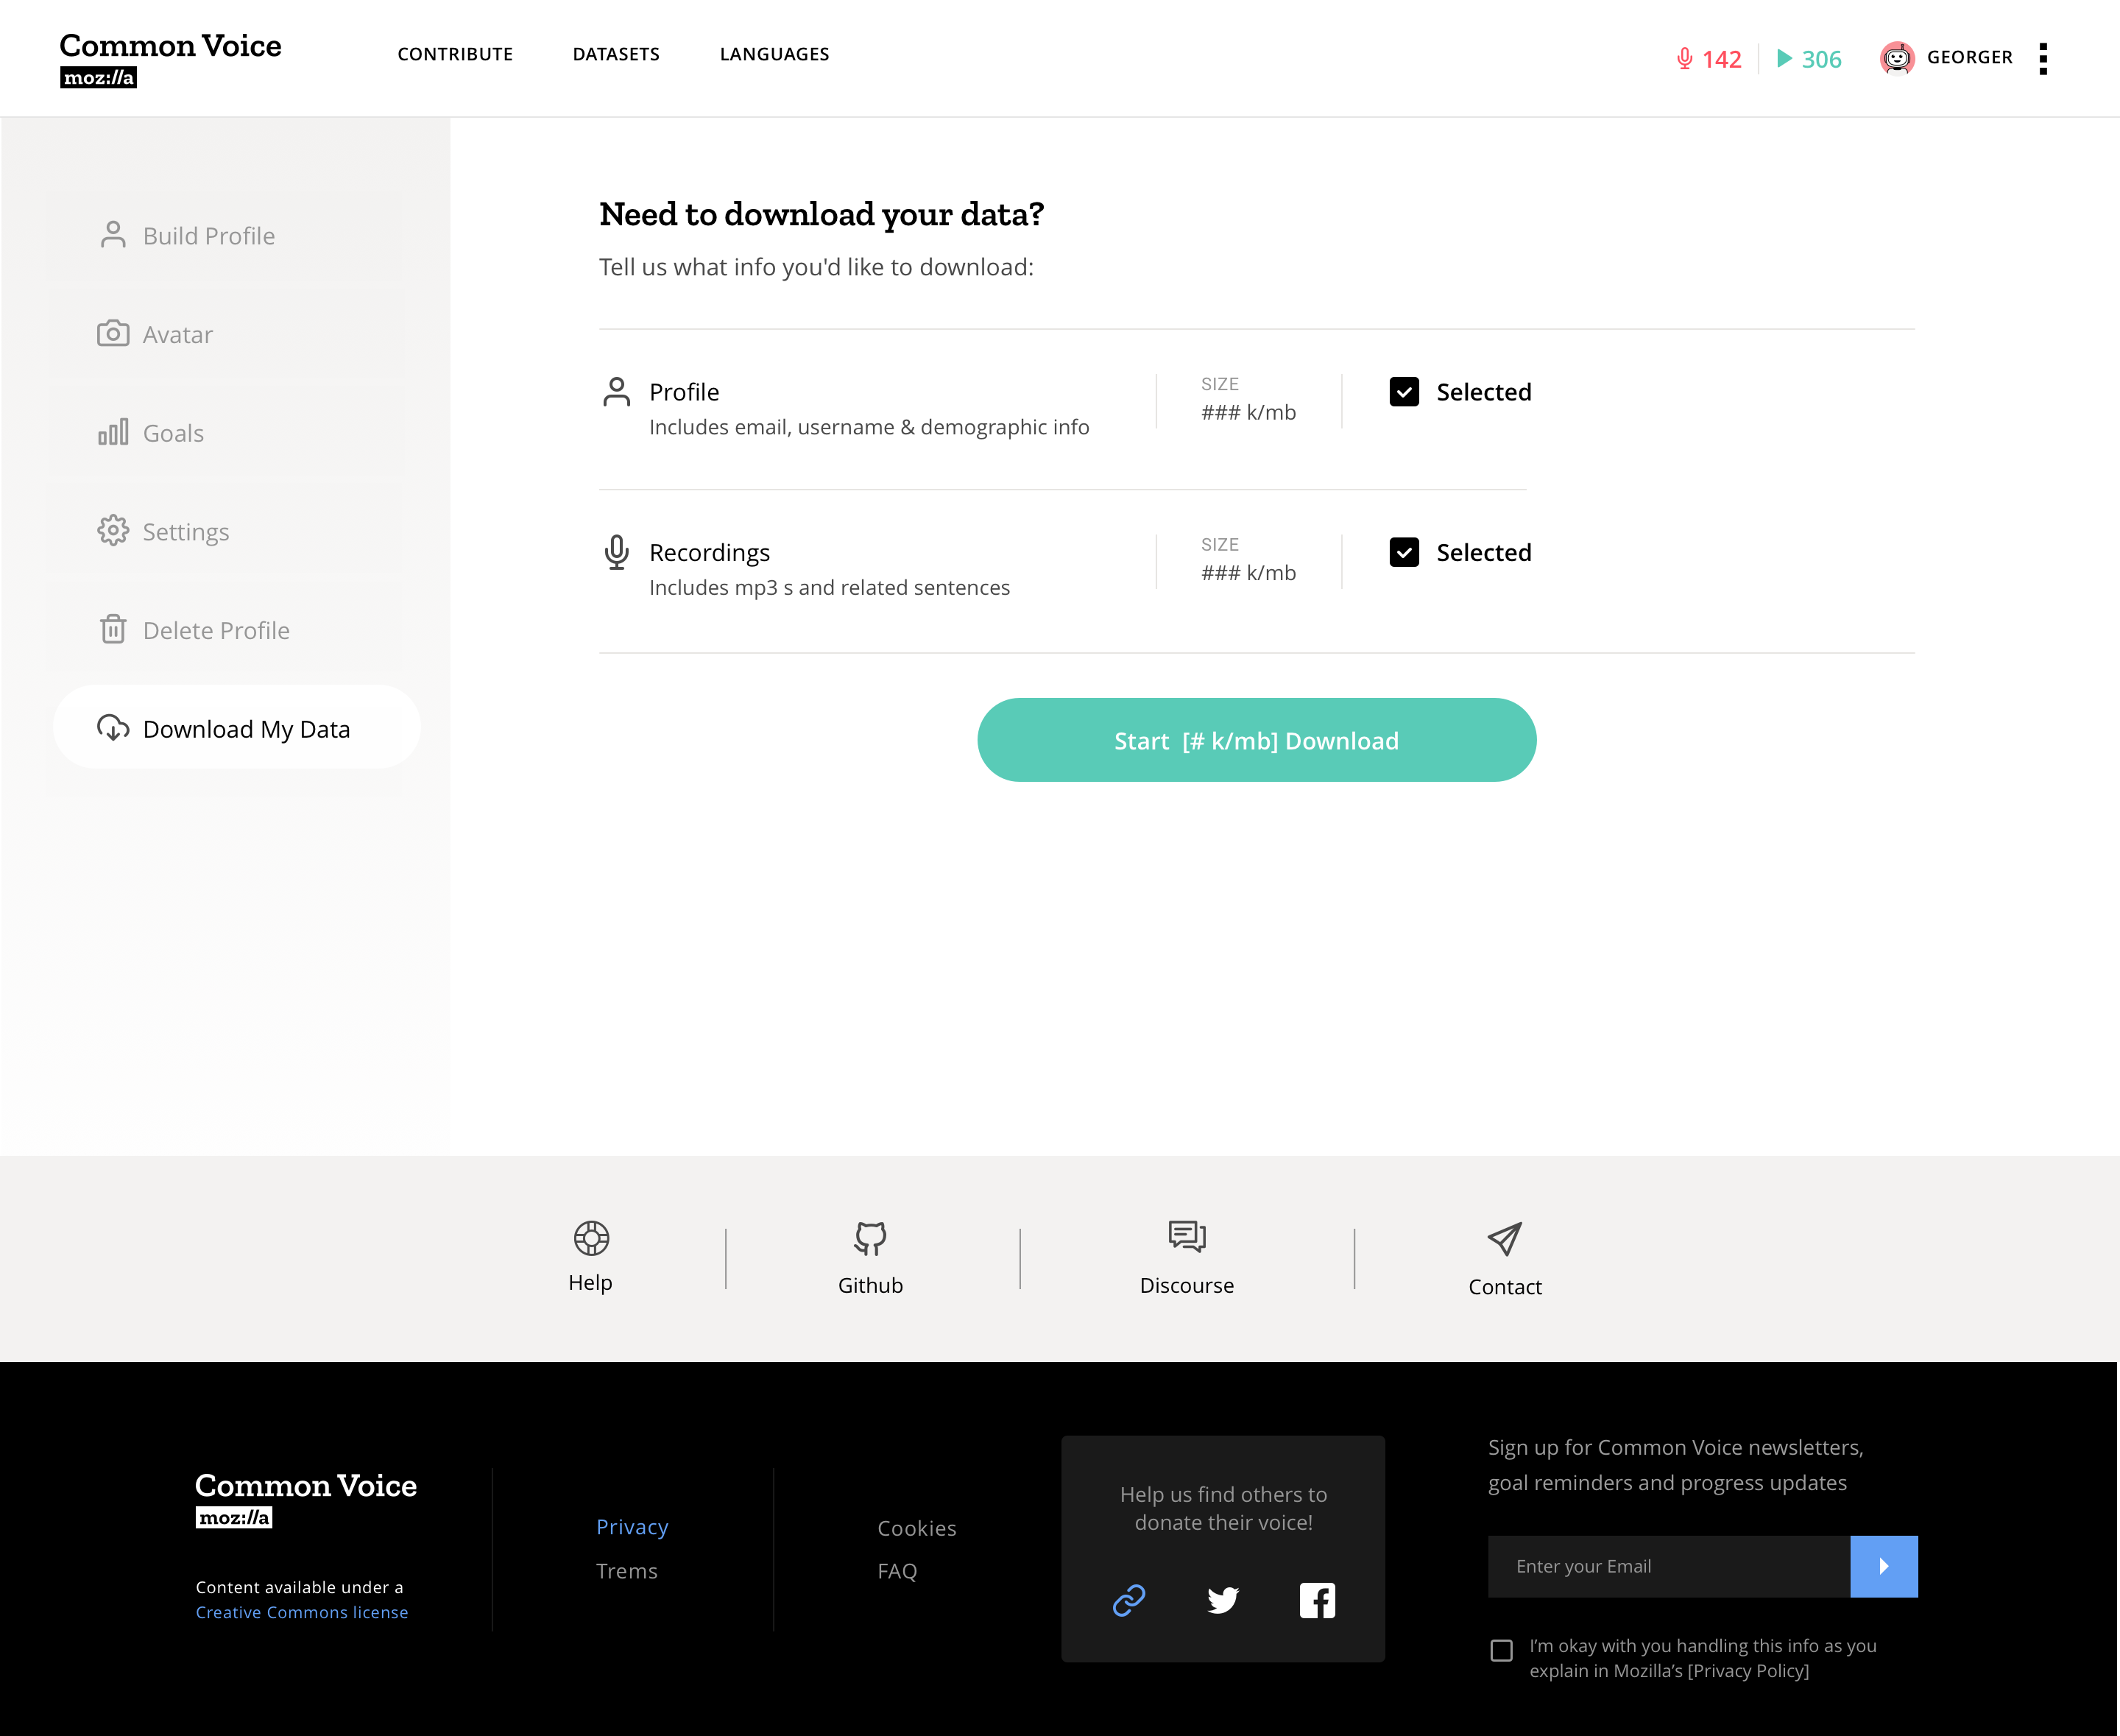Image resolution: width=2120 pixels, height=1736 pixels.
Task: Open the three-dot menu top right
Action: pyautogui.click(x=2044, y=58)
